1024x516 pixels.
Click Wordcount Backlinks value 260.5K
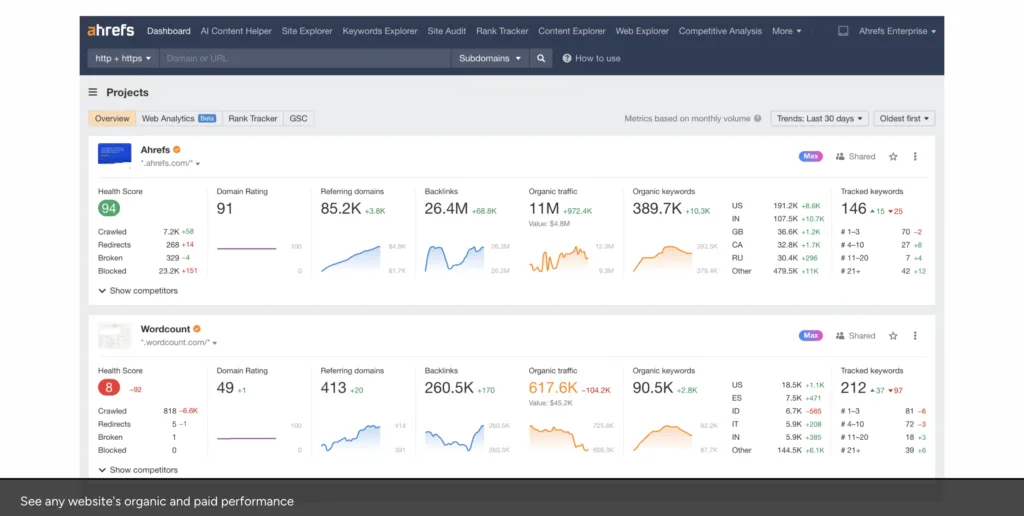click(x=449, y=388)
